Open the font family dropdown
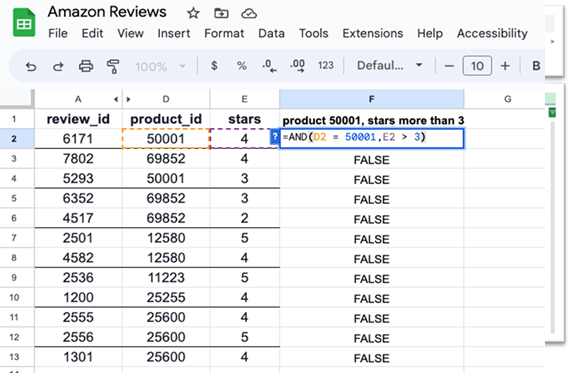This screenshot has width=572, height=373. [x=389, y=65]
